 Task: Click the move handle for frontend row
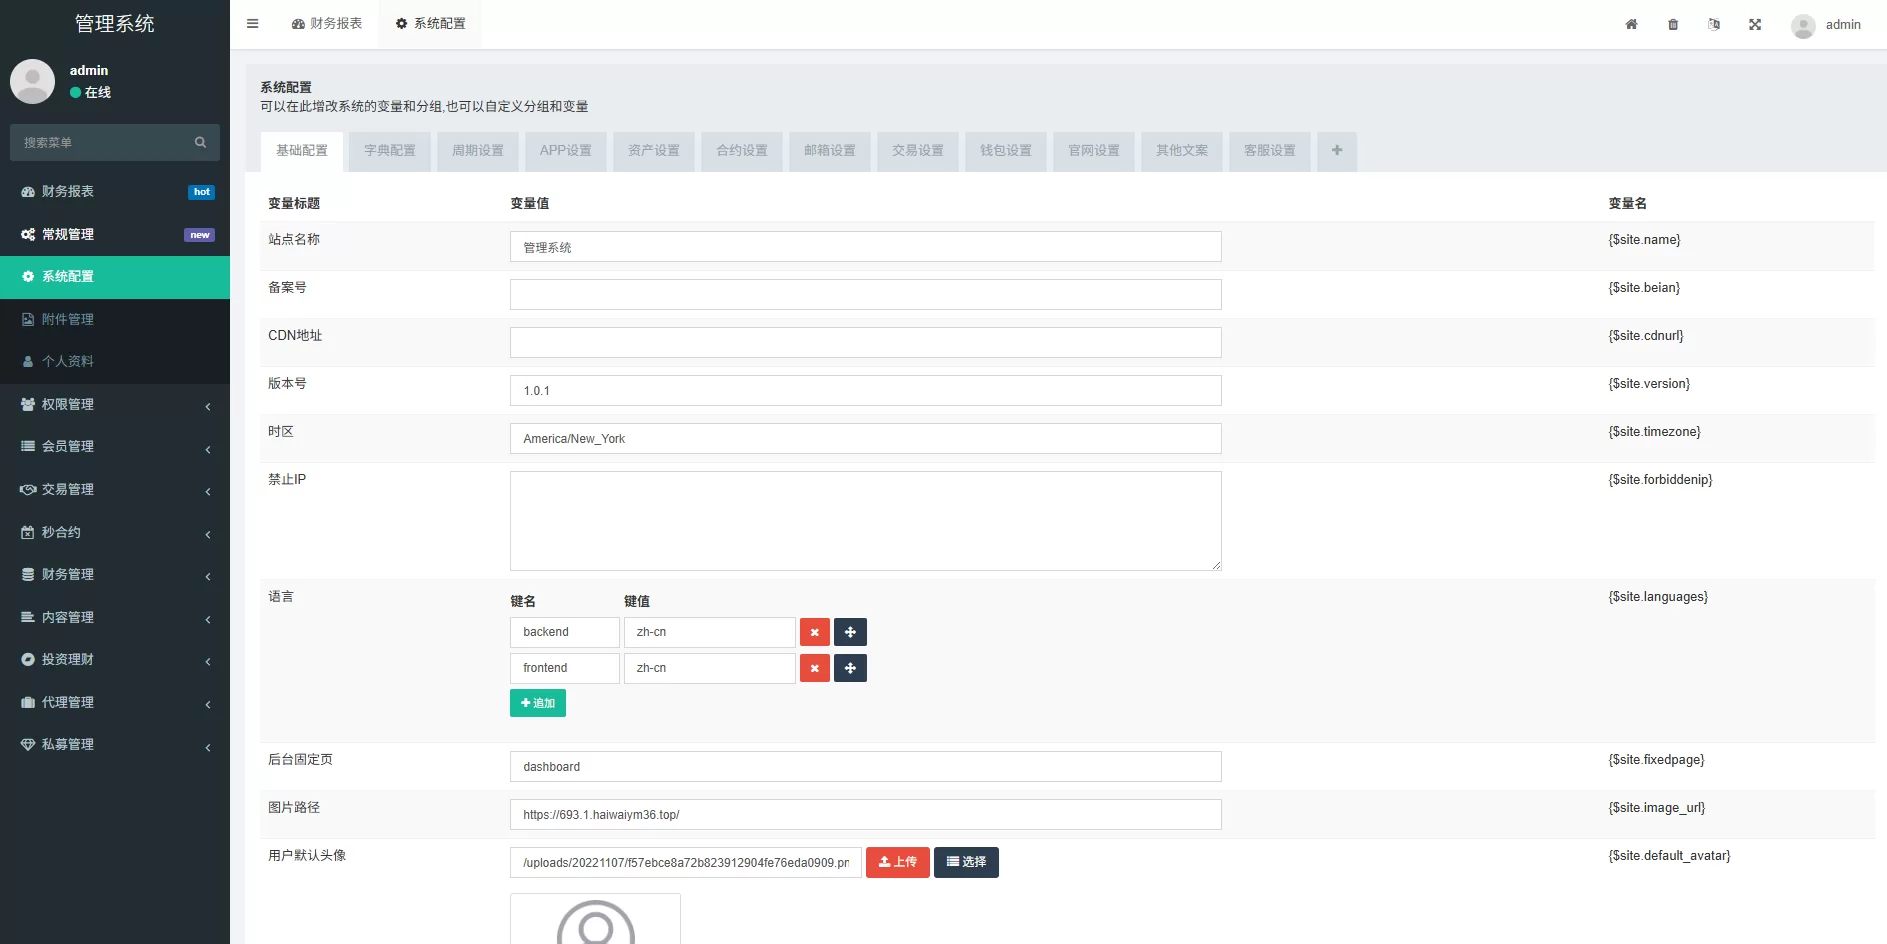tap(850, 668)
